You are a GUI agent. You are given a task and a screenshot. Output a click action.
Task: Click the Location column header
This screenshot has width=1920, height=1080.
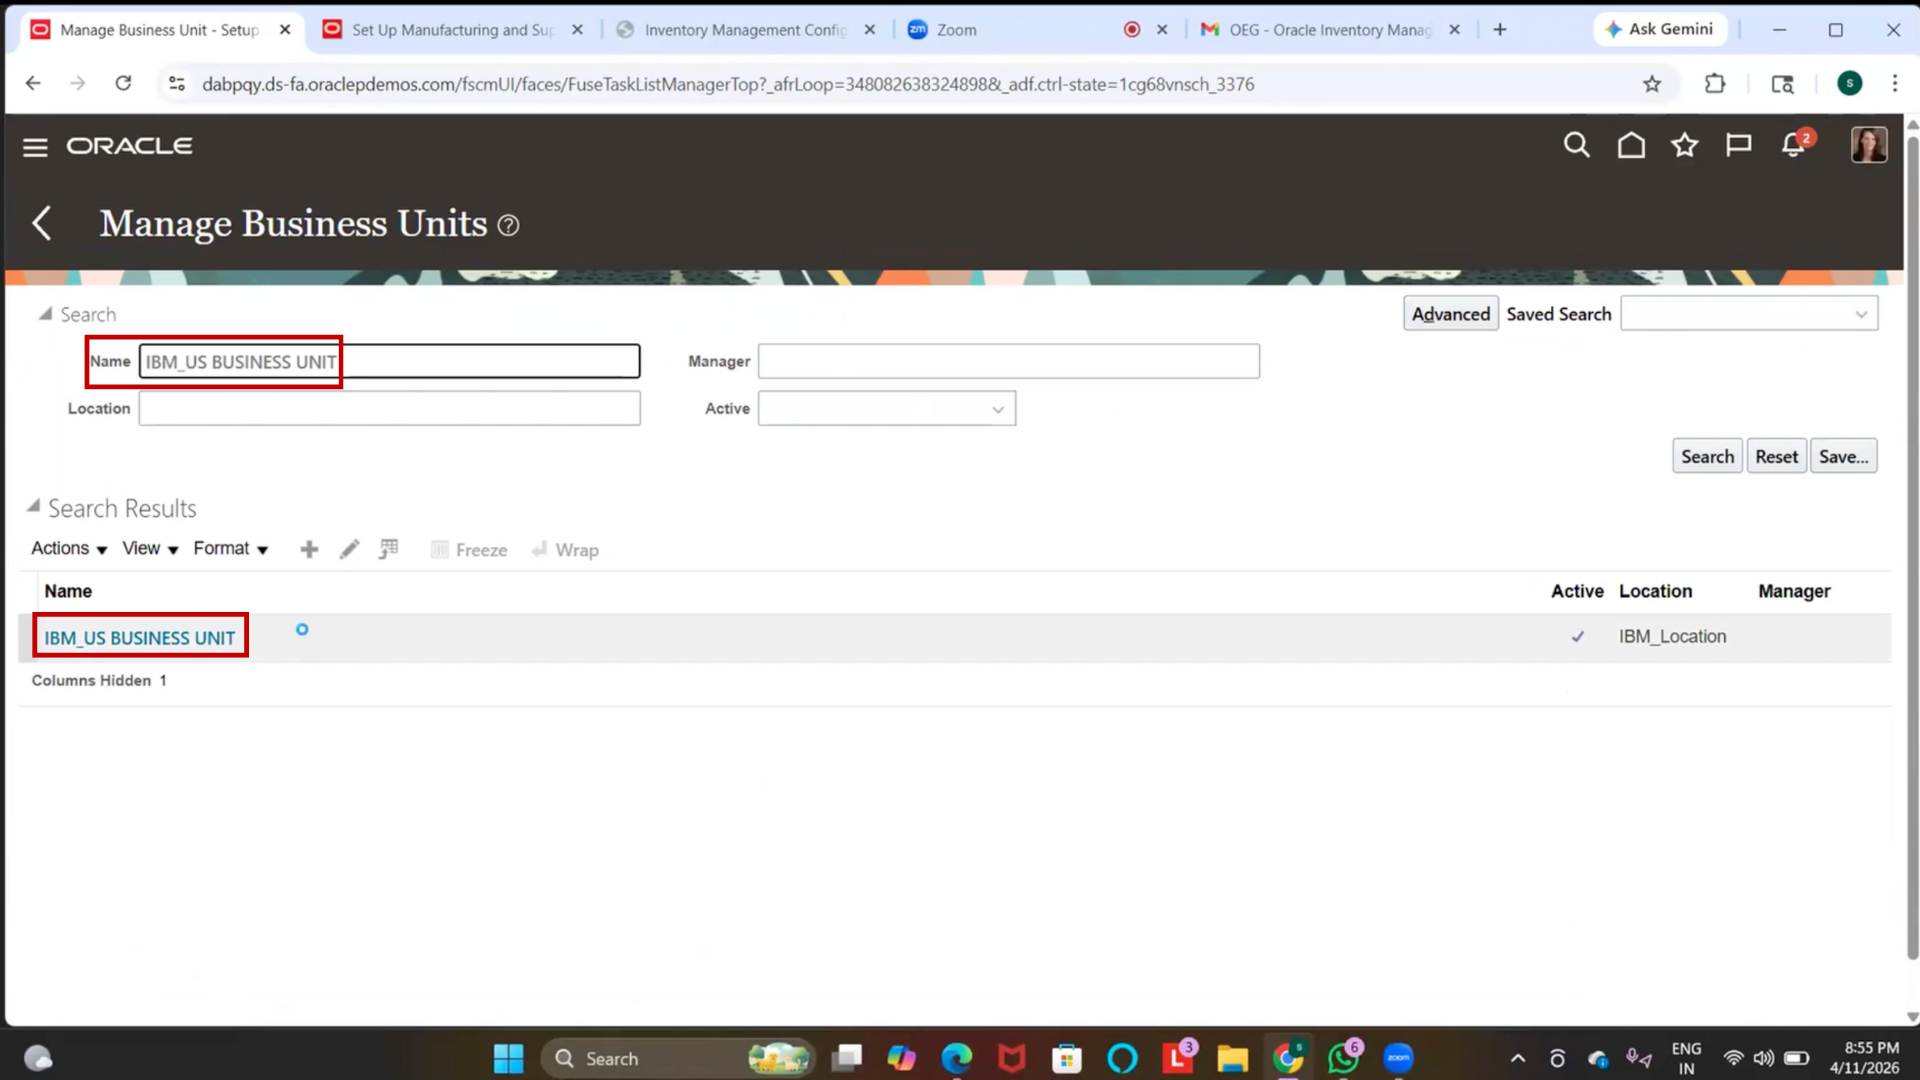(x=1655, y=591)
